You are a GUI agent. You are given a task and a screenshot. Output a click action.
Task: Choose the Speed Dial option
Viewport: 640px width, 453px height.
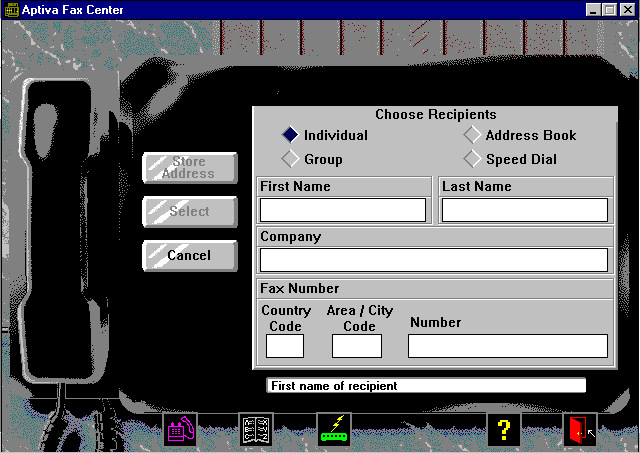tap(473, 159)
